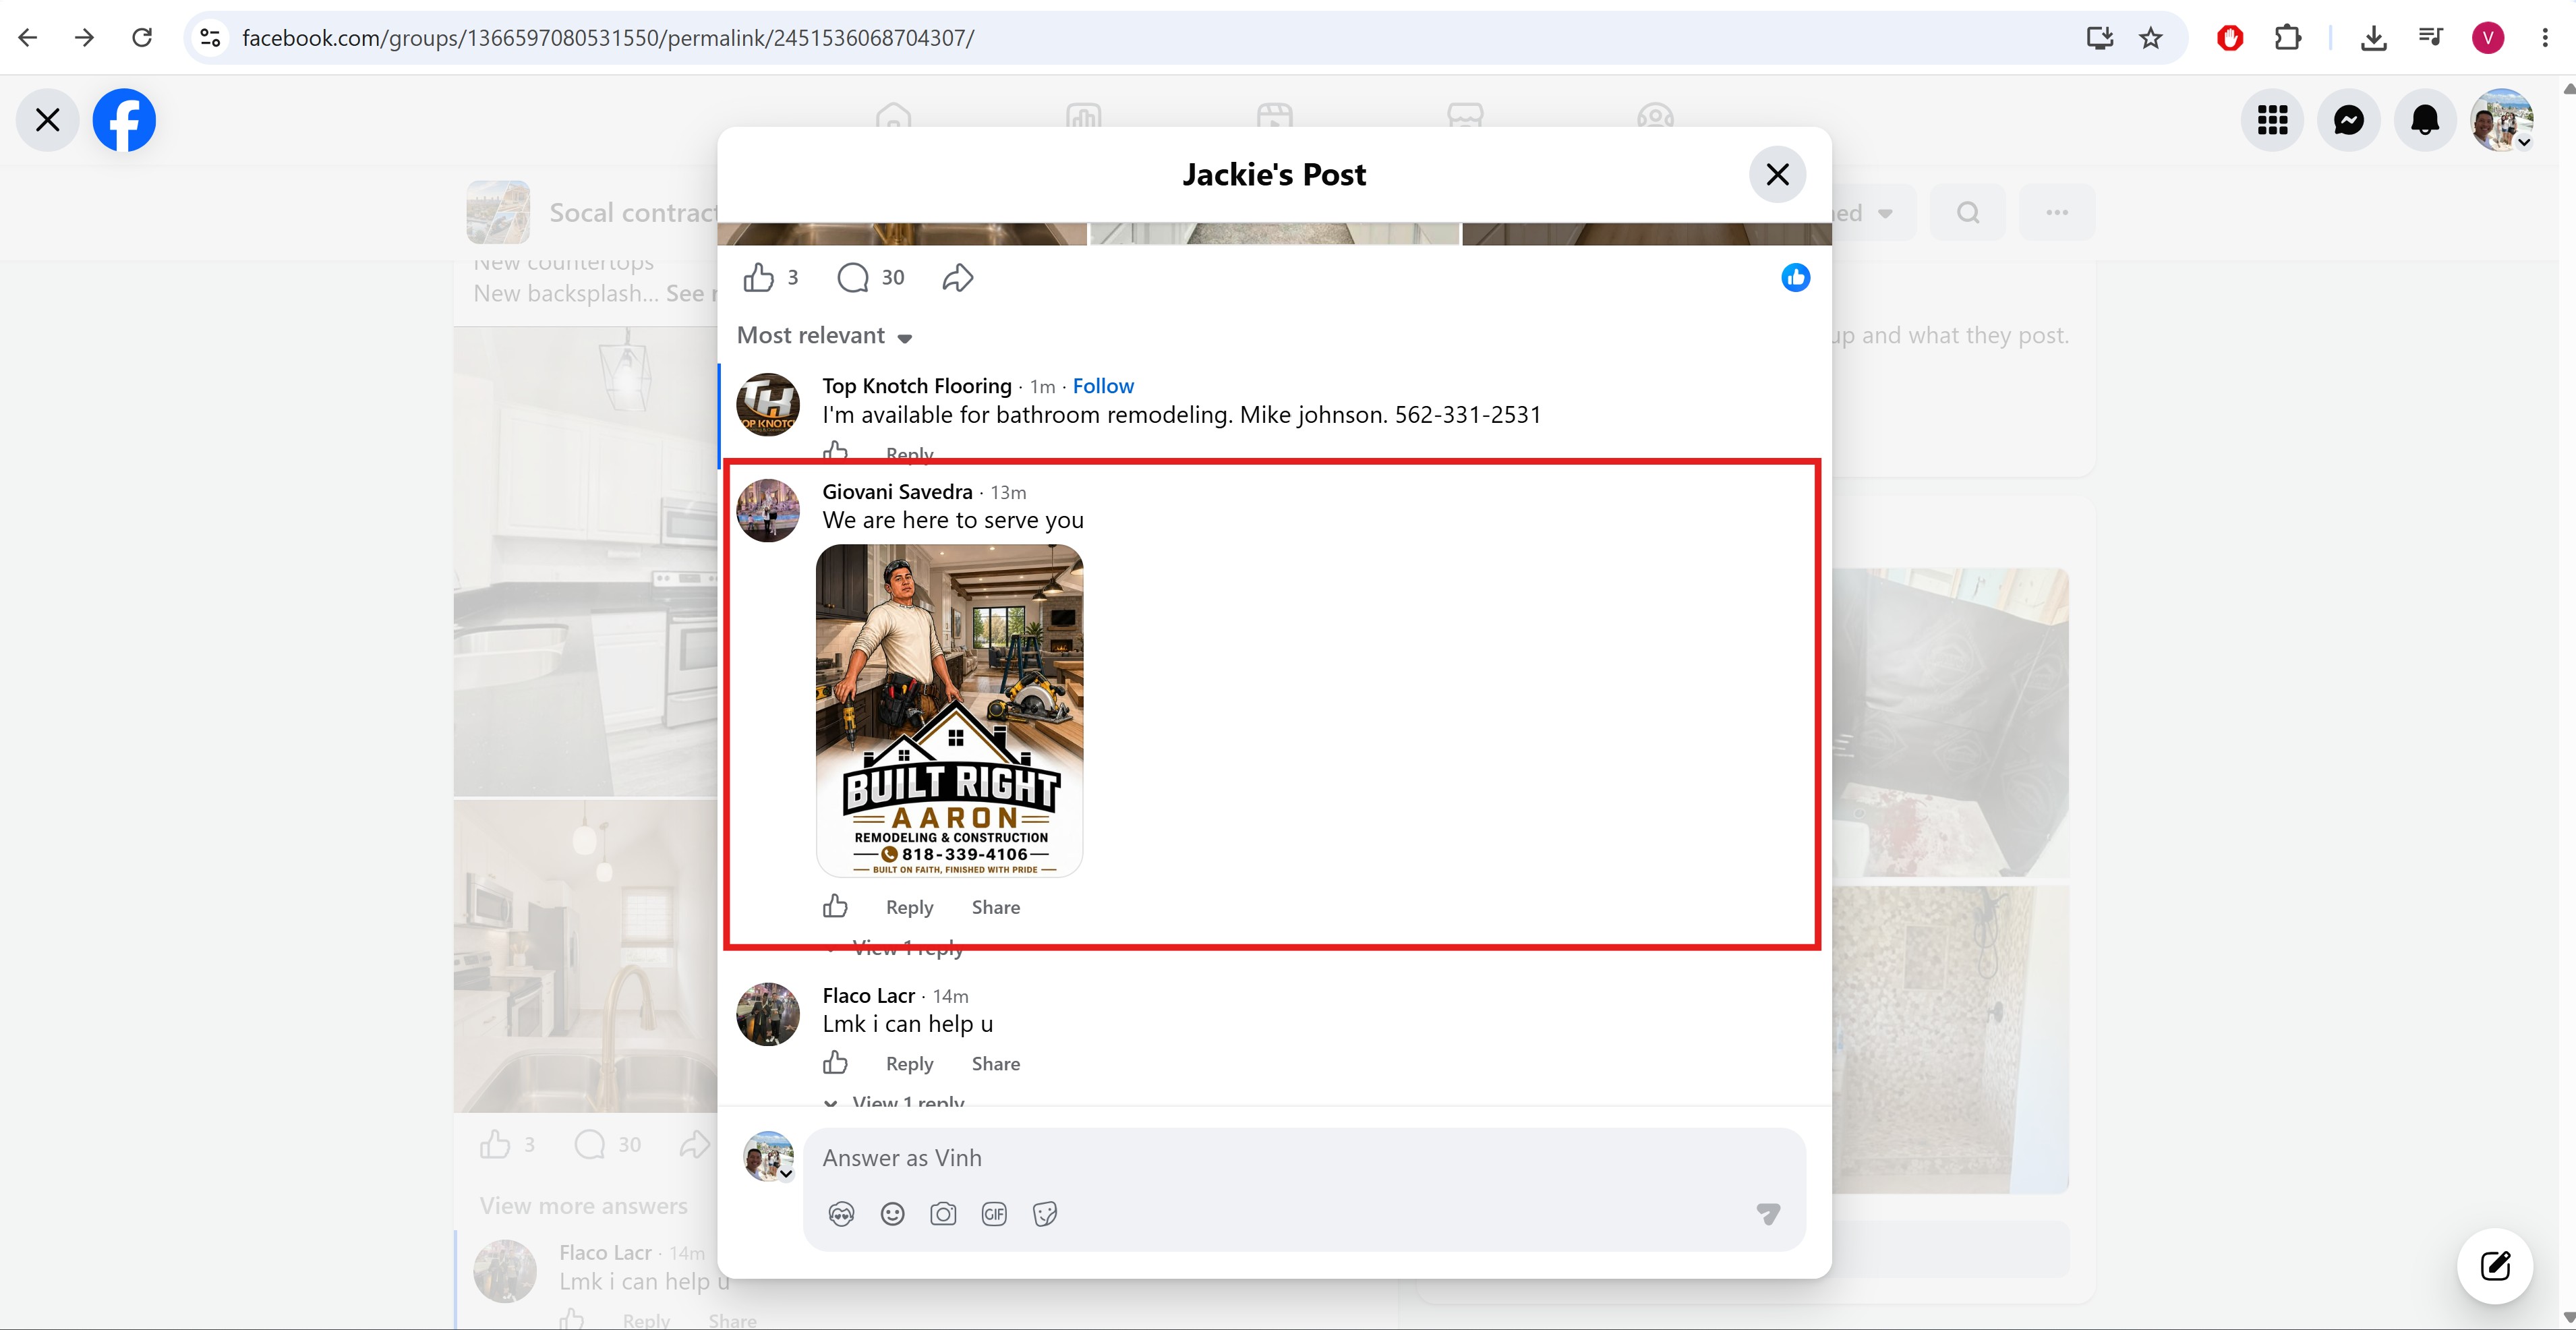
Task: Expand the Most relevant comment sorting
Action: pos(825,336)
